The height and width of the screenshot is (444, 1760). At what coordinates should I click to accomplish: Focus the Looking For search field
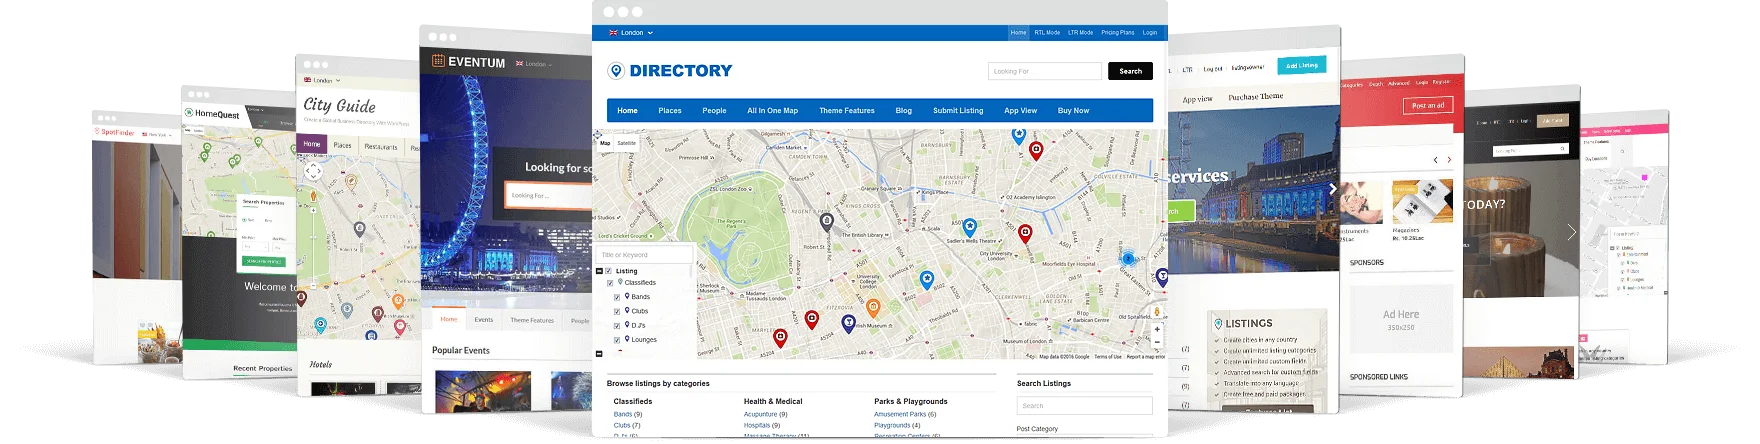[x=1045, y=71]
